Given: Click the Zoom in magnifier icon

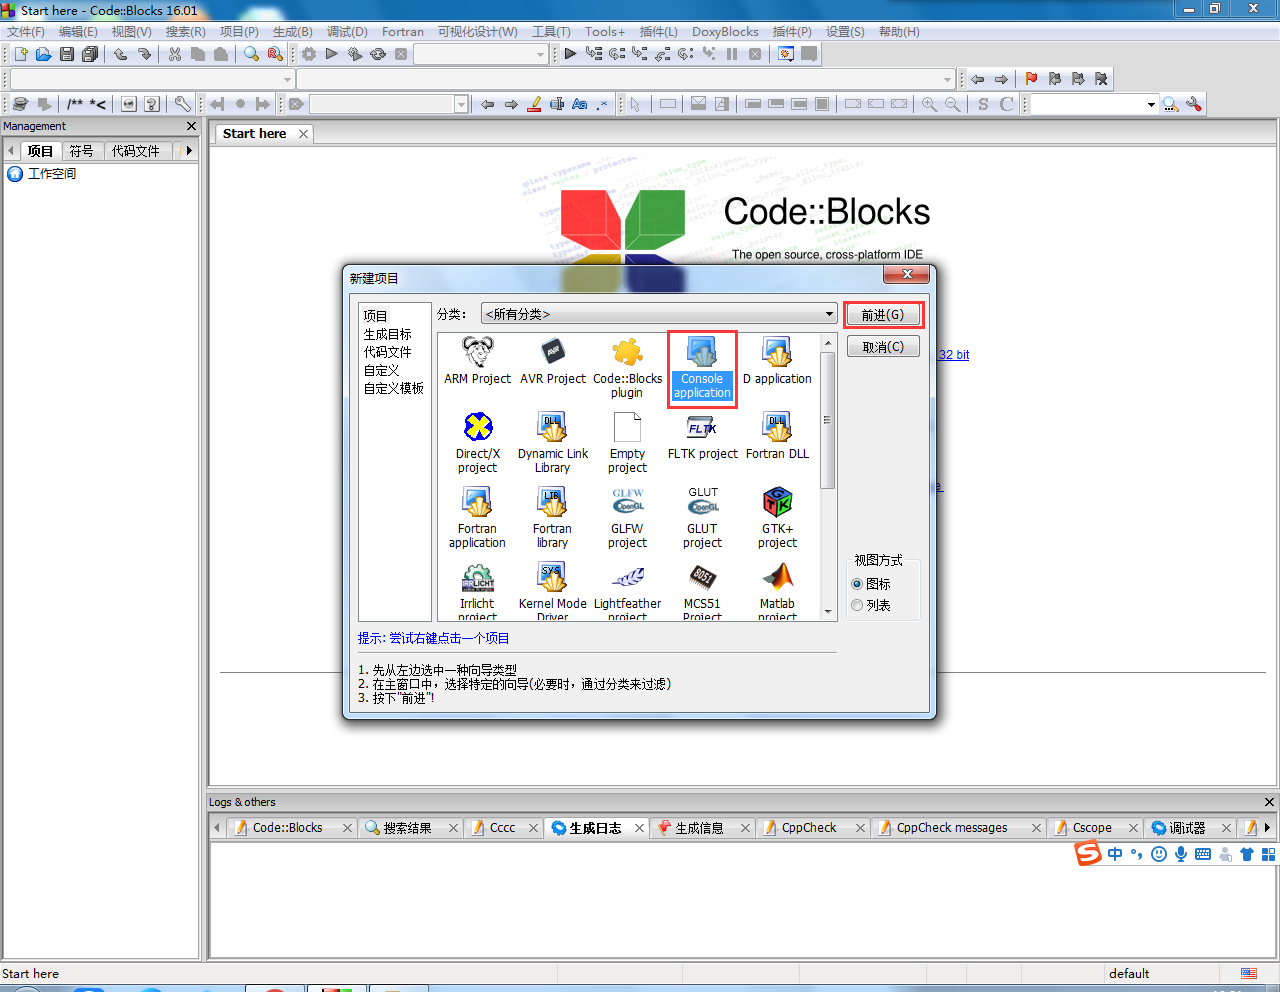Looking at the screenshot, I should [x=930, y=104].
